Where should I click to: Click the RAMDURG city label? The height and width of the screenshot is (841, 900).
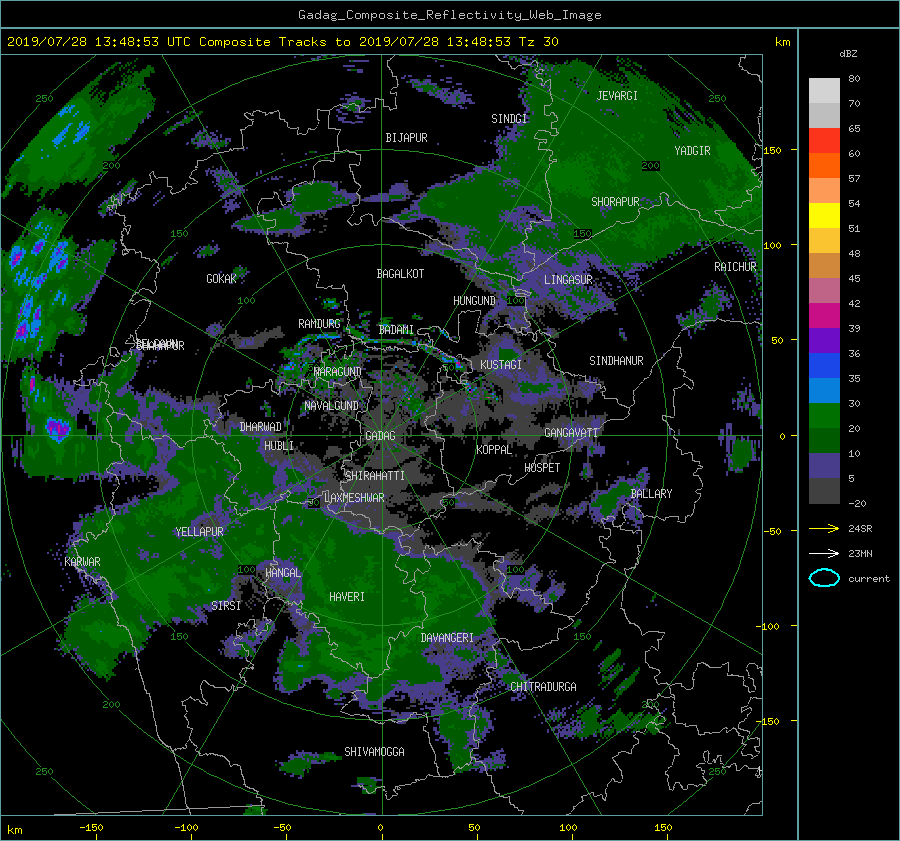tap(319, 324)
